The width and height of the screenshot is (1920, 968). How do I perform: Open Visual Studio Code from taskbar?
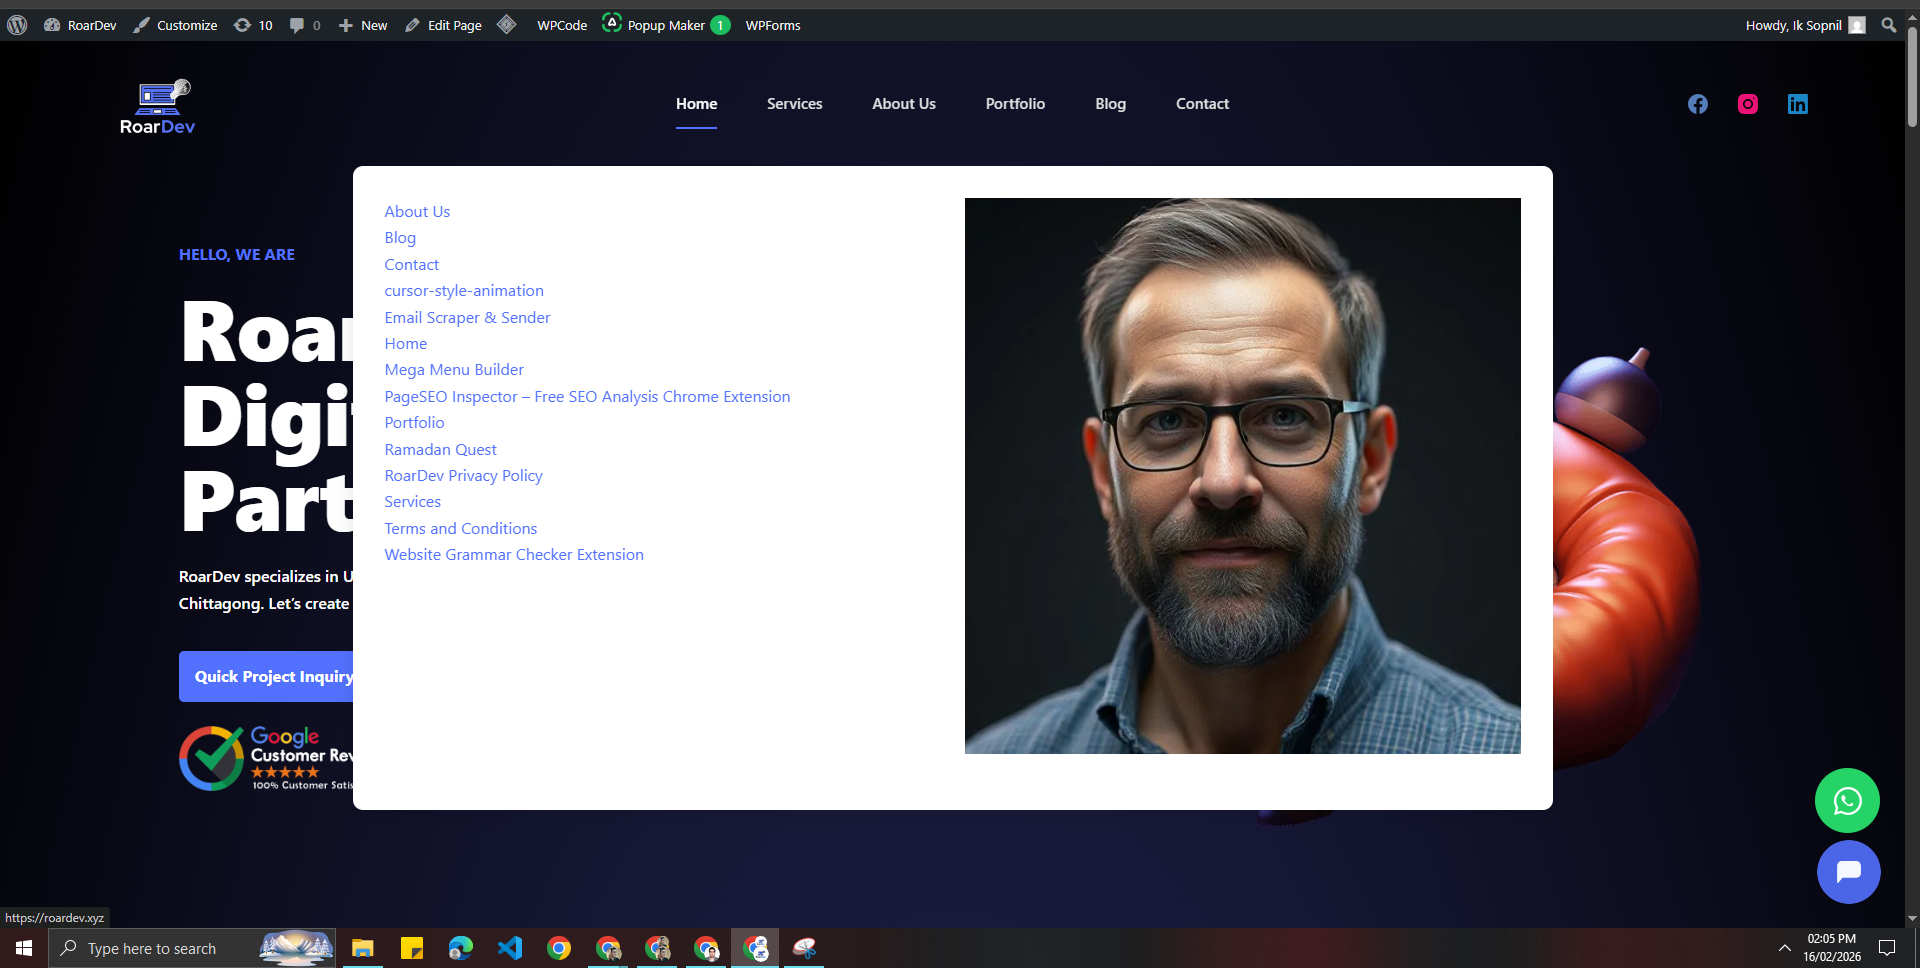pos(510,948)
